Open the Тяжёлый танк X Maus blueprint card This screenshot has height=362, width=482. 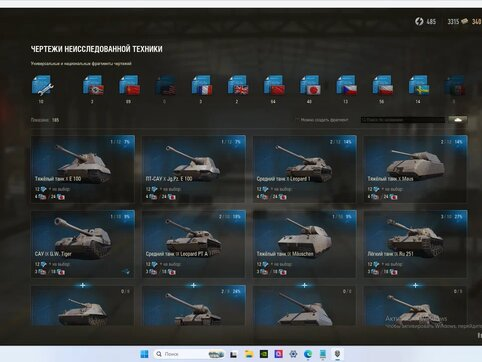coord(415,169)
